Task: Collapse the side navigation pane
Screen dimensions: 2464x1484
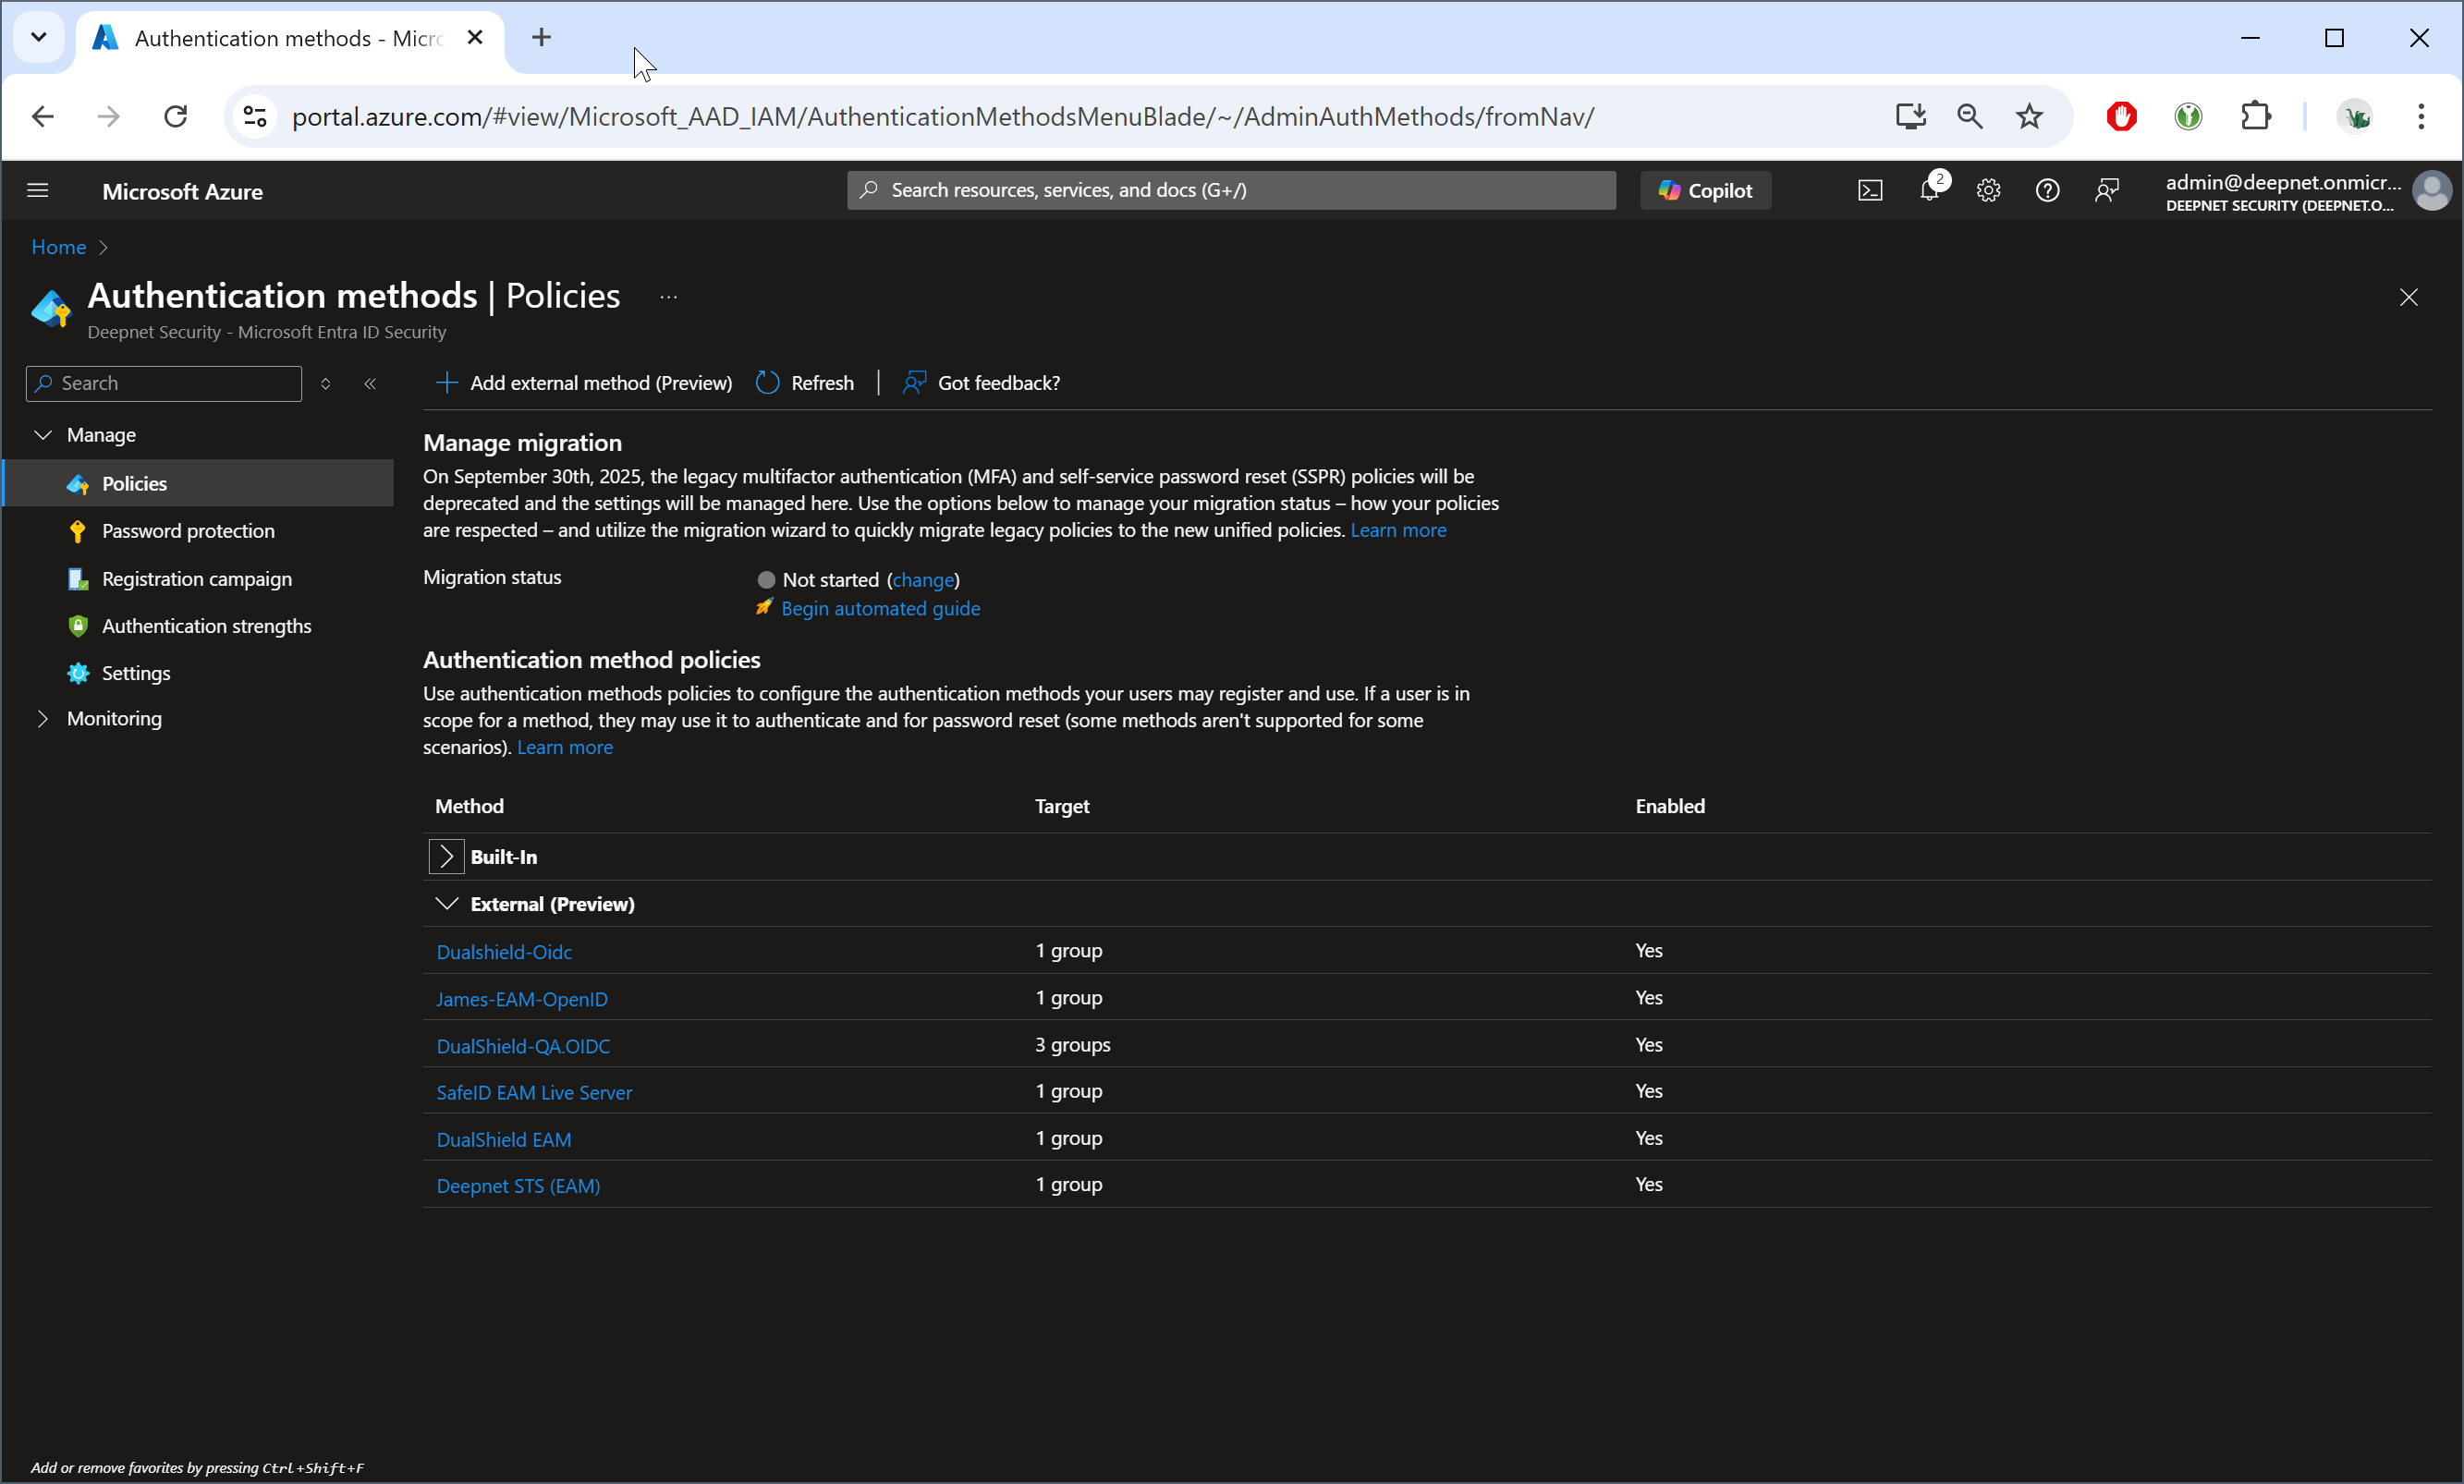Action: point(370,383)
